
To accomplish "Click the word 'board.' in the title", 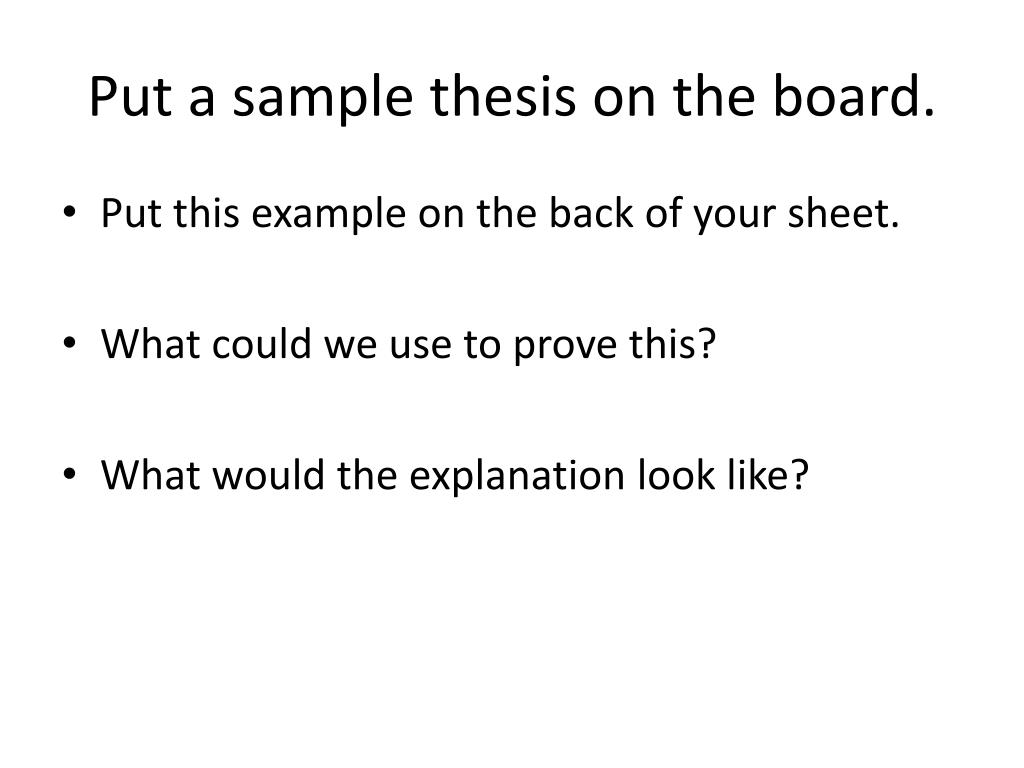I will pyautogui.click(x=854, y=97).
